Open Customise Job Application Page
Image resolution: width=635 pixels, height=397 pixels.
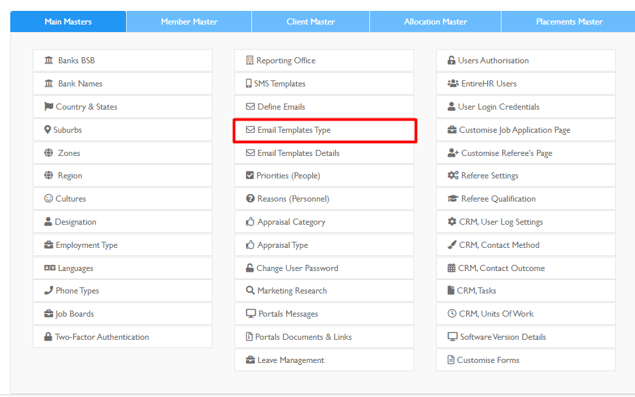(526, 130)
